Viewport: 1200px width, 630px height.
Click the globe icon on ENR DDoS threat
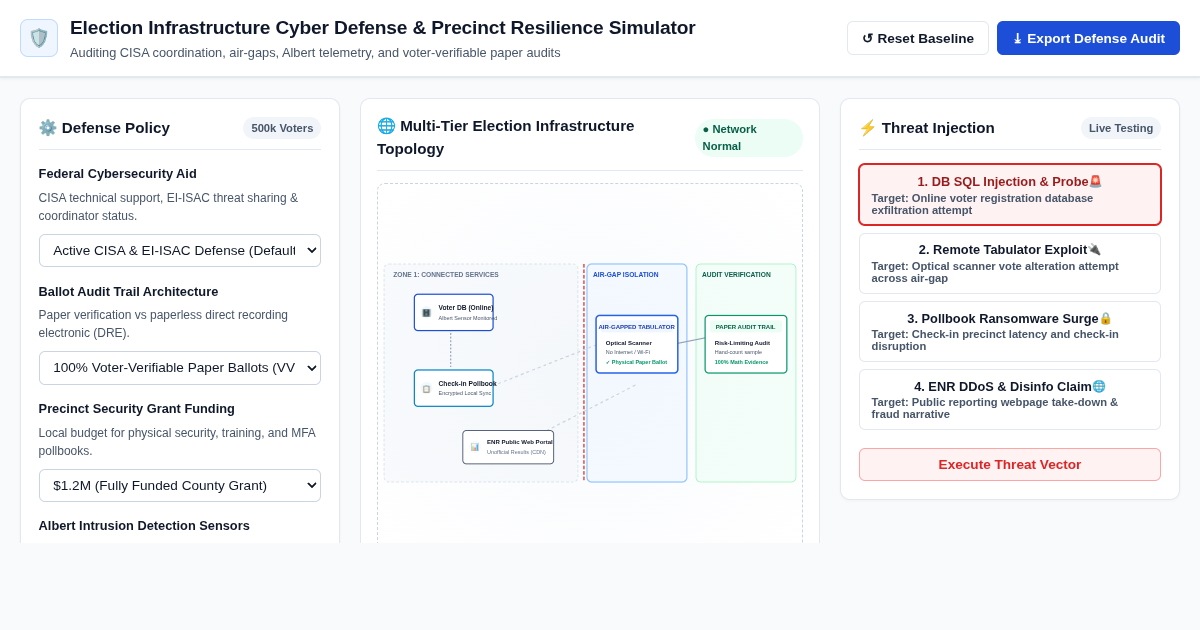(1099, 387)
